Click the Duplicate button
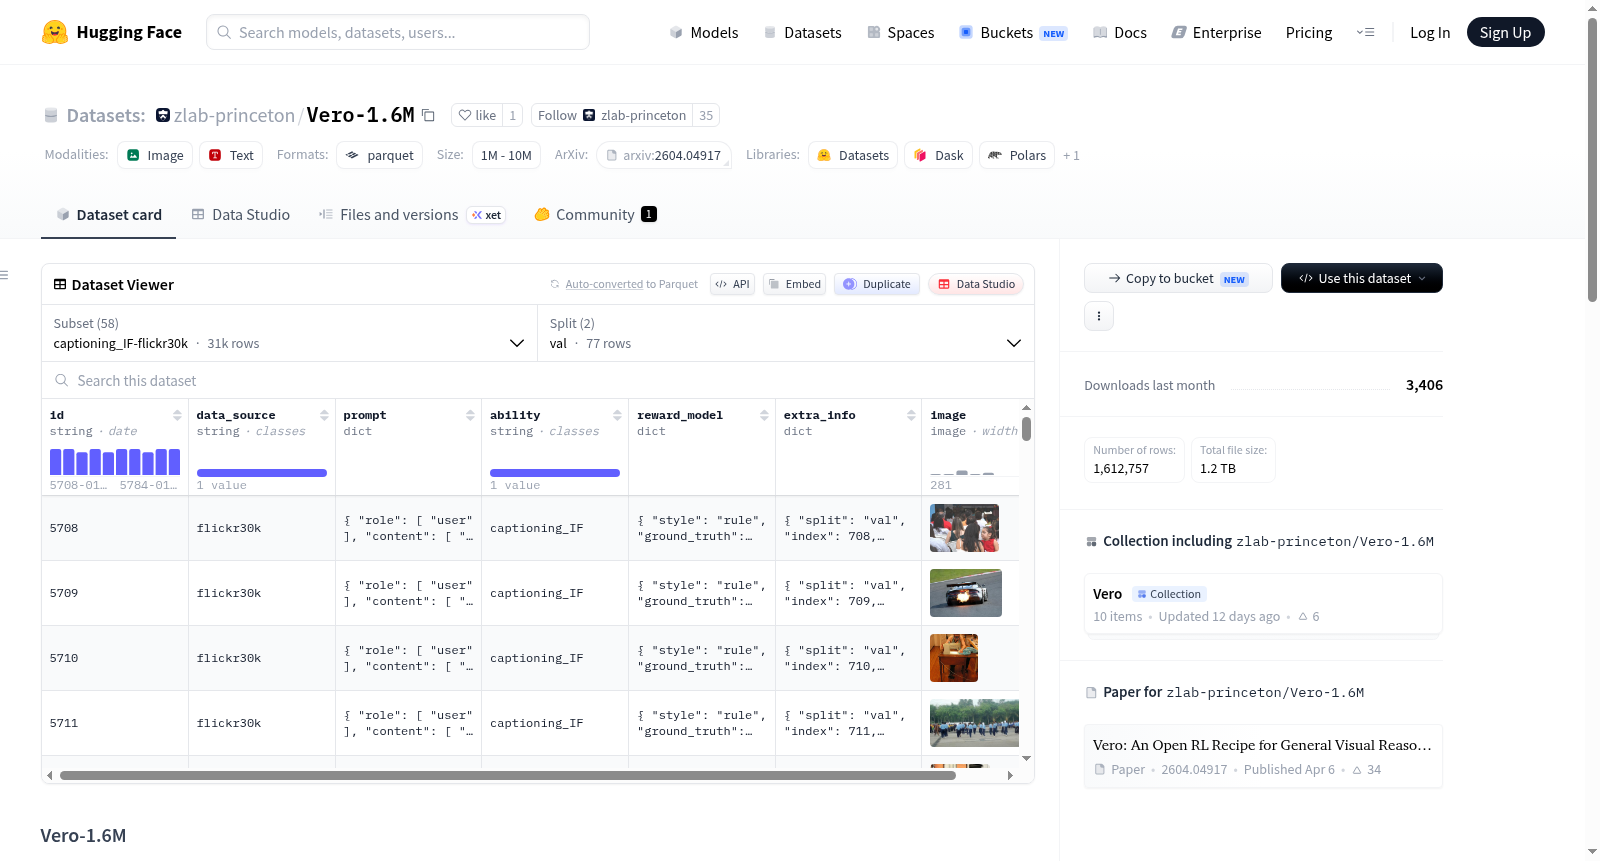Image resolution: width=1600 pixels, height=861 pixels. [877, 284]
